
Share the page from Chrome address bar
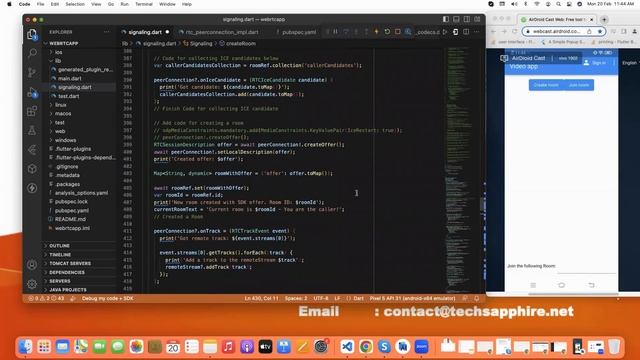pos(589,31)
